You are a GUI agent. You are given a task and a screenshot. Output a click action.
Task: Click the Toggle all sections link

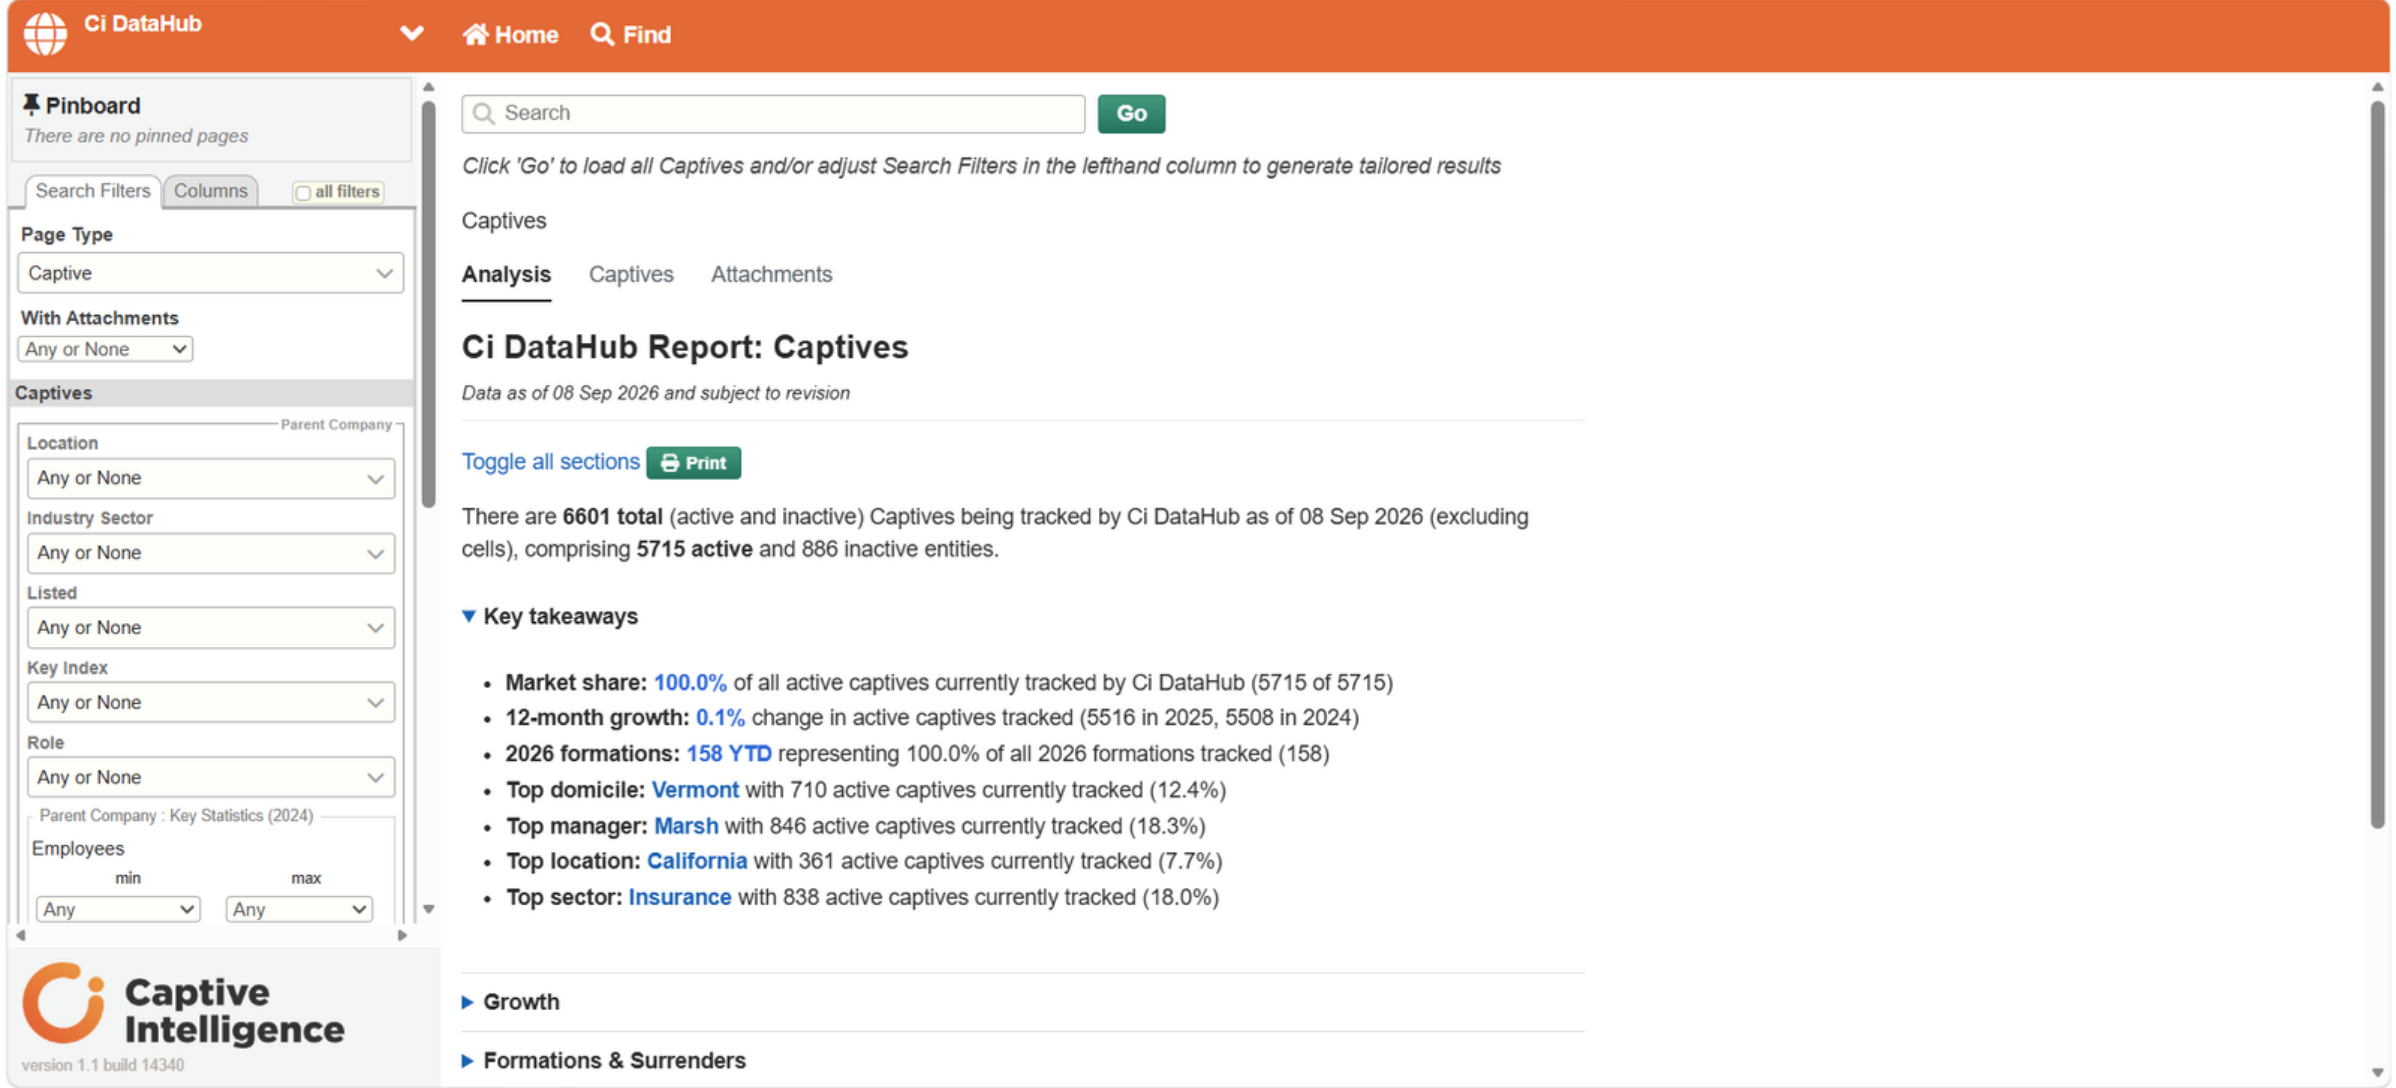pyautogui.click(x=550, y=461)
